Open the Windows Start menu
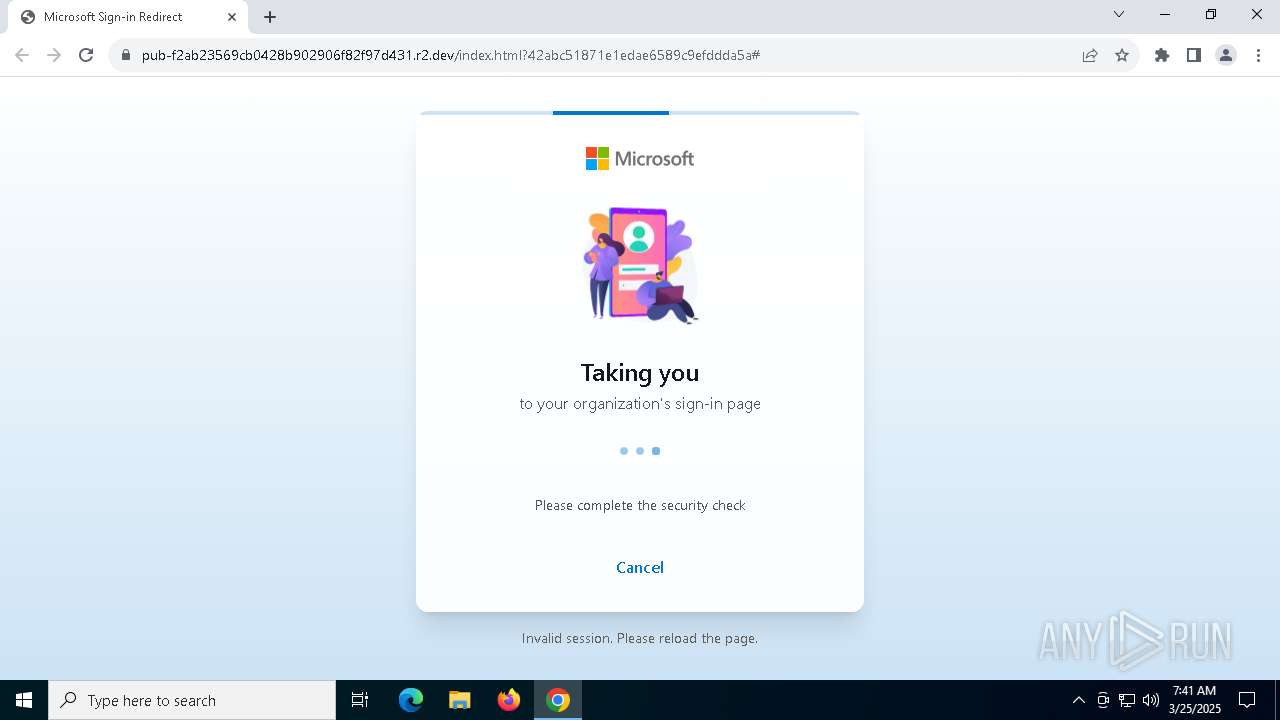The height and width of the screenshot is (720, 1280). [24, 700]
